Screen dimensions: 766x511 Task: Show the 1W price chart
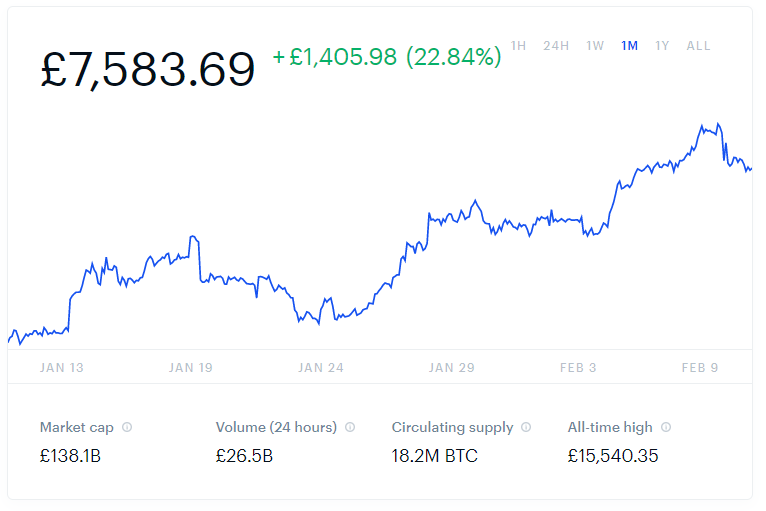(x=595, y=46)
